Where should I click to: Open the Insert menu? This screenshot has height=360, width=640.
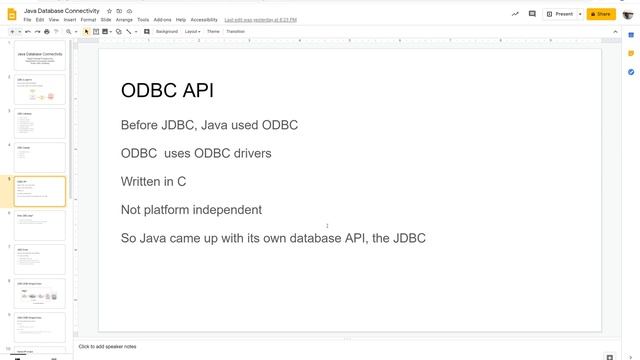click(x=70, y=20)
